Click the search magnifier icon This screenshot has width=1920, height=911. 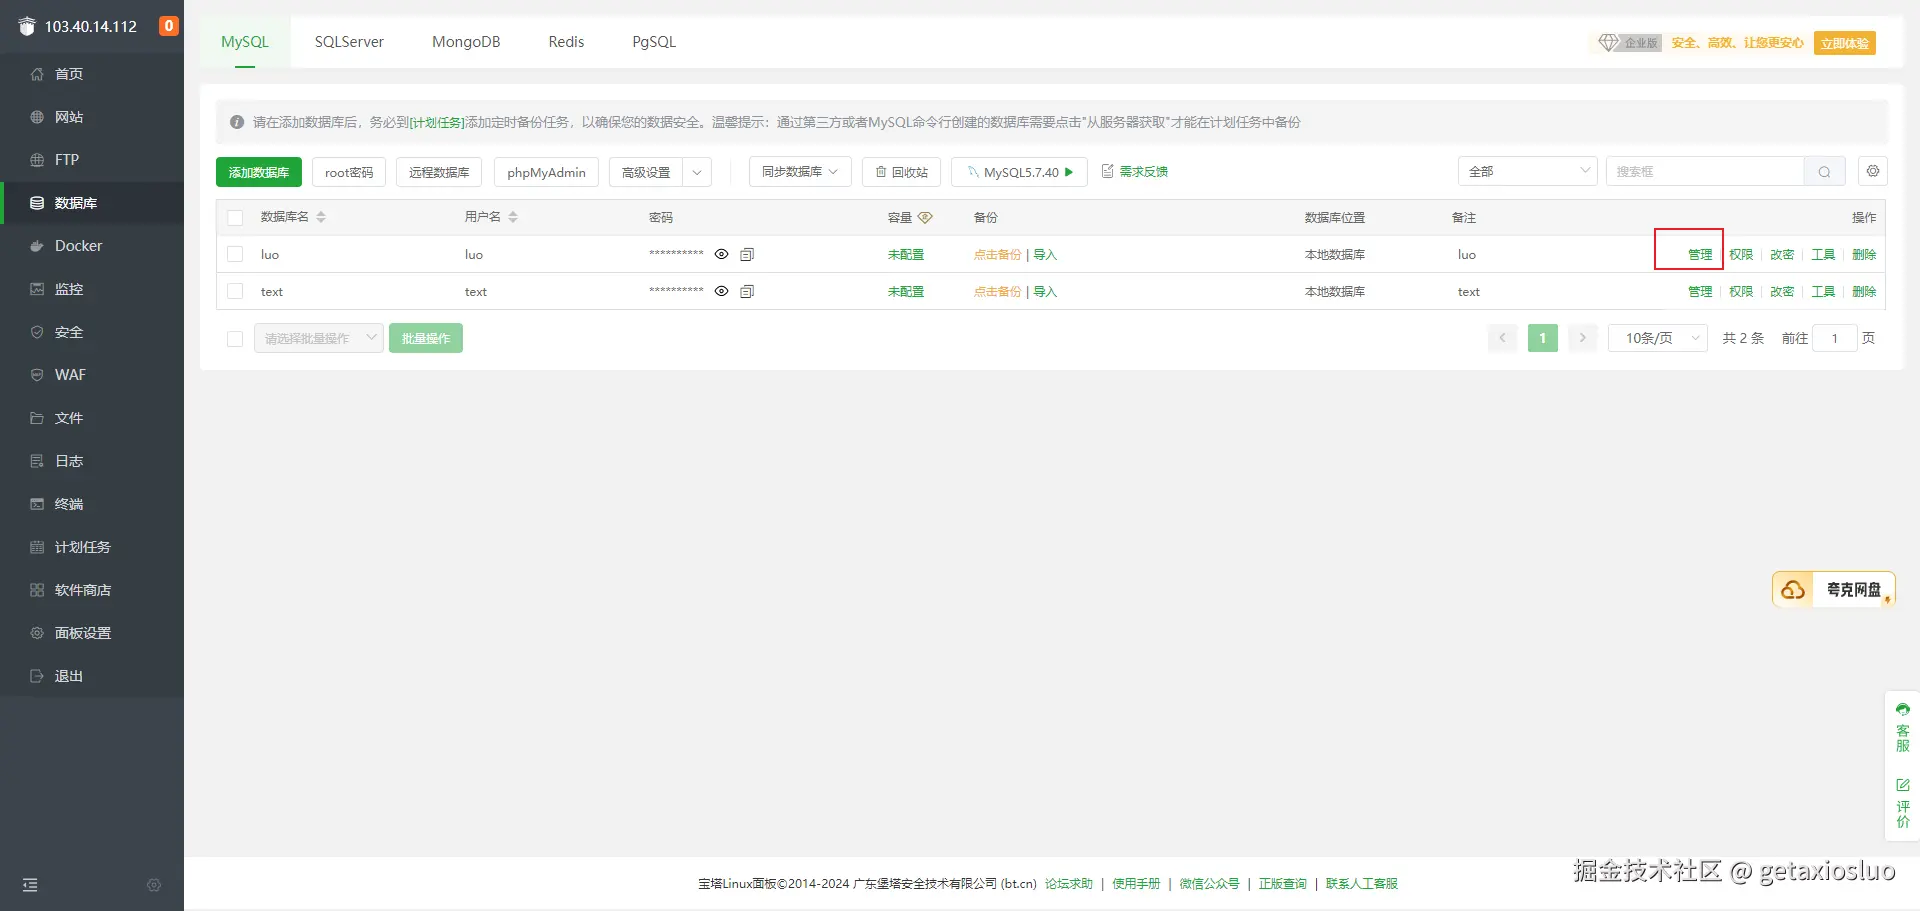[1824, 172]
